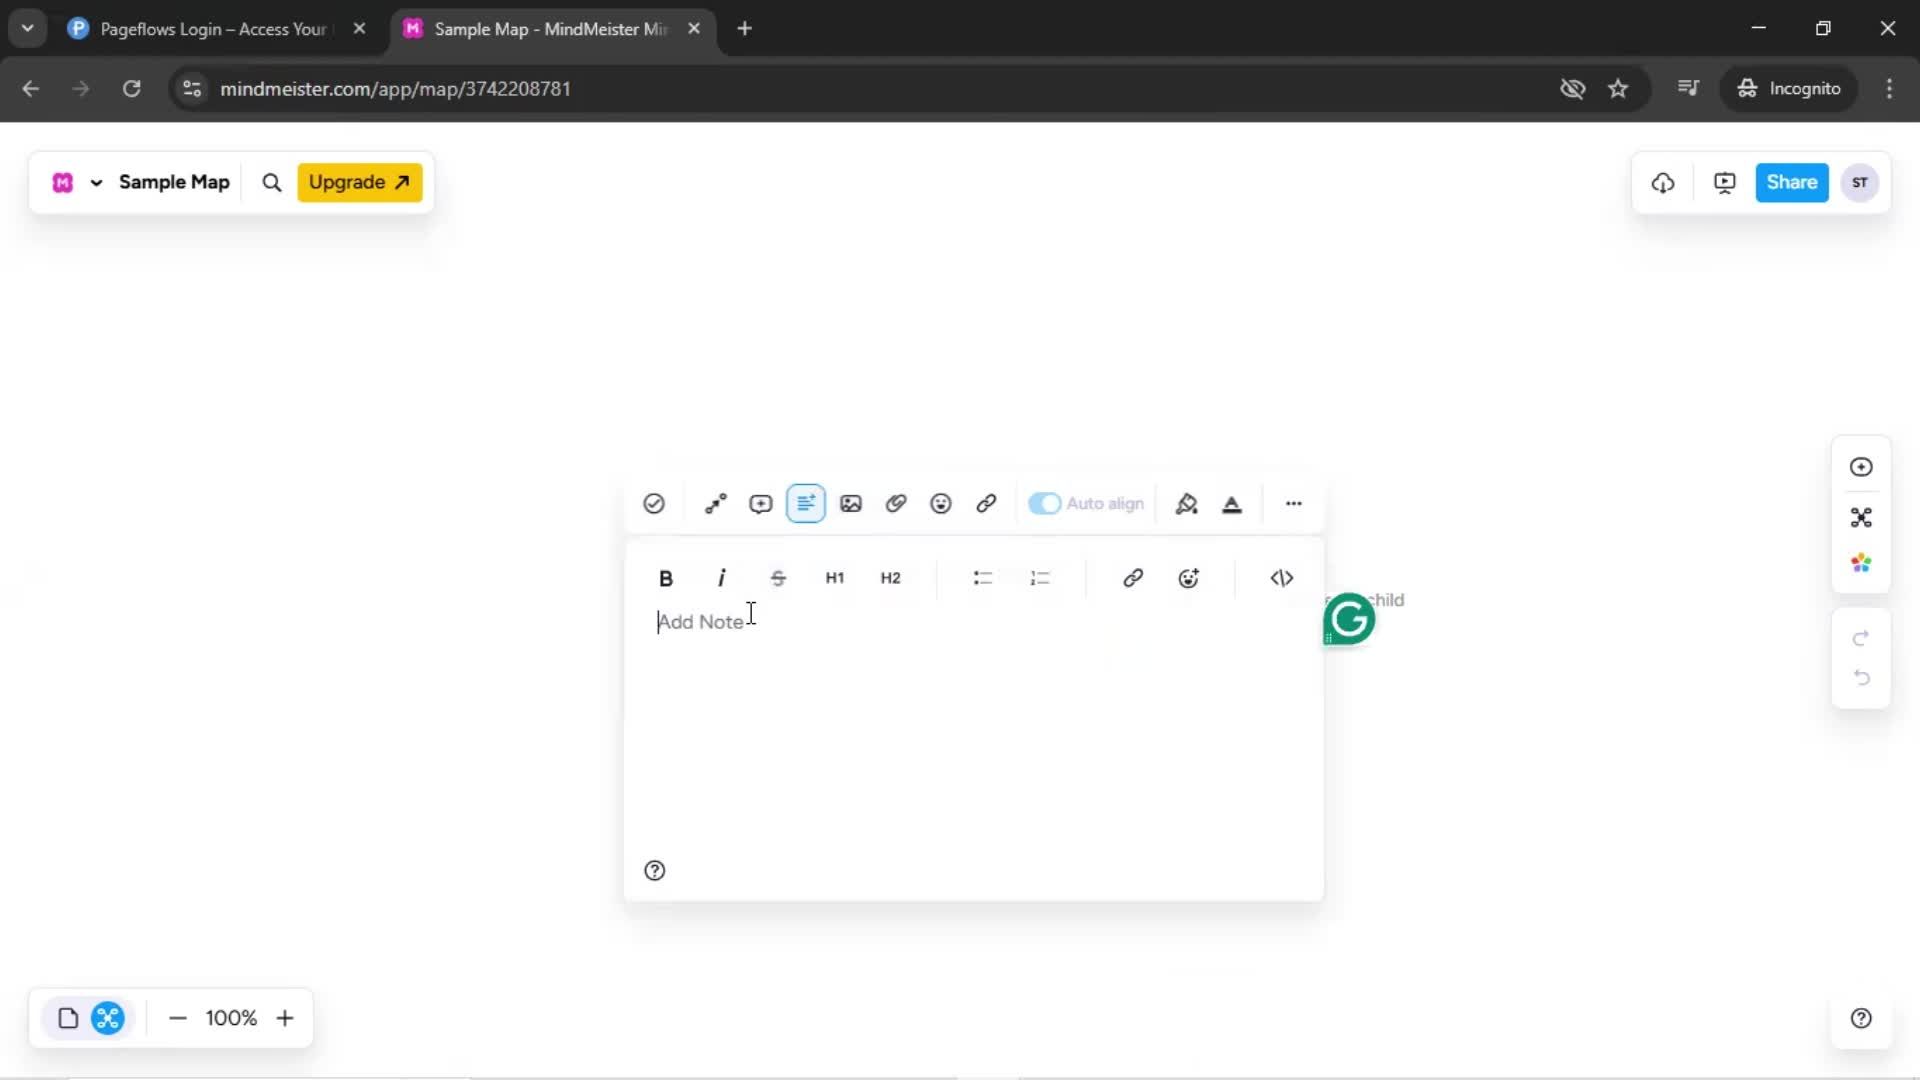Insert numbered list in note
1920x1080 pixels.
click(1040, 578)
